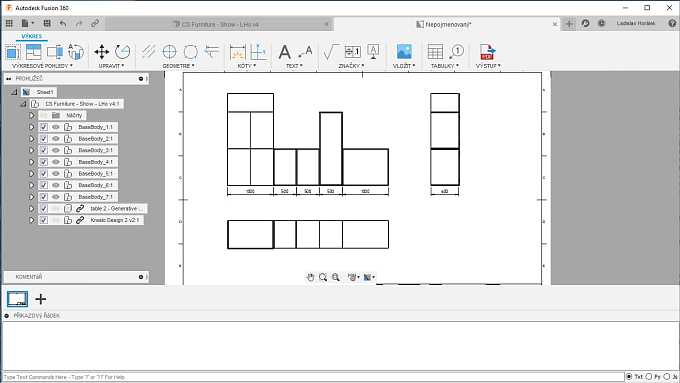680x383 pixels.
Task: Export the drawing to PDF
Action: point(487,52)
